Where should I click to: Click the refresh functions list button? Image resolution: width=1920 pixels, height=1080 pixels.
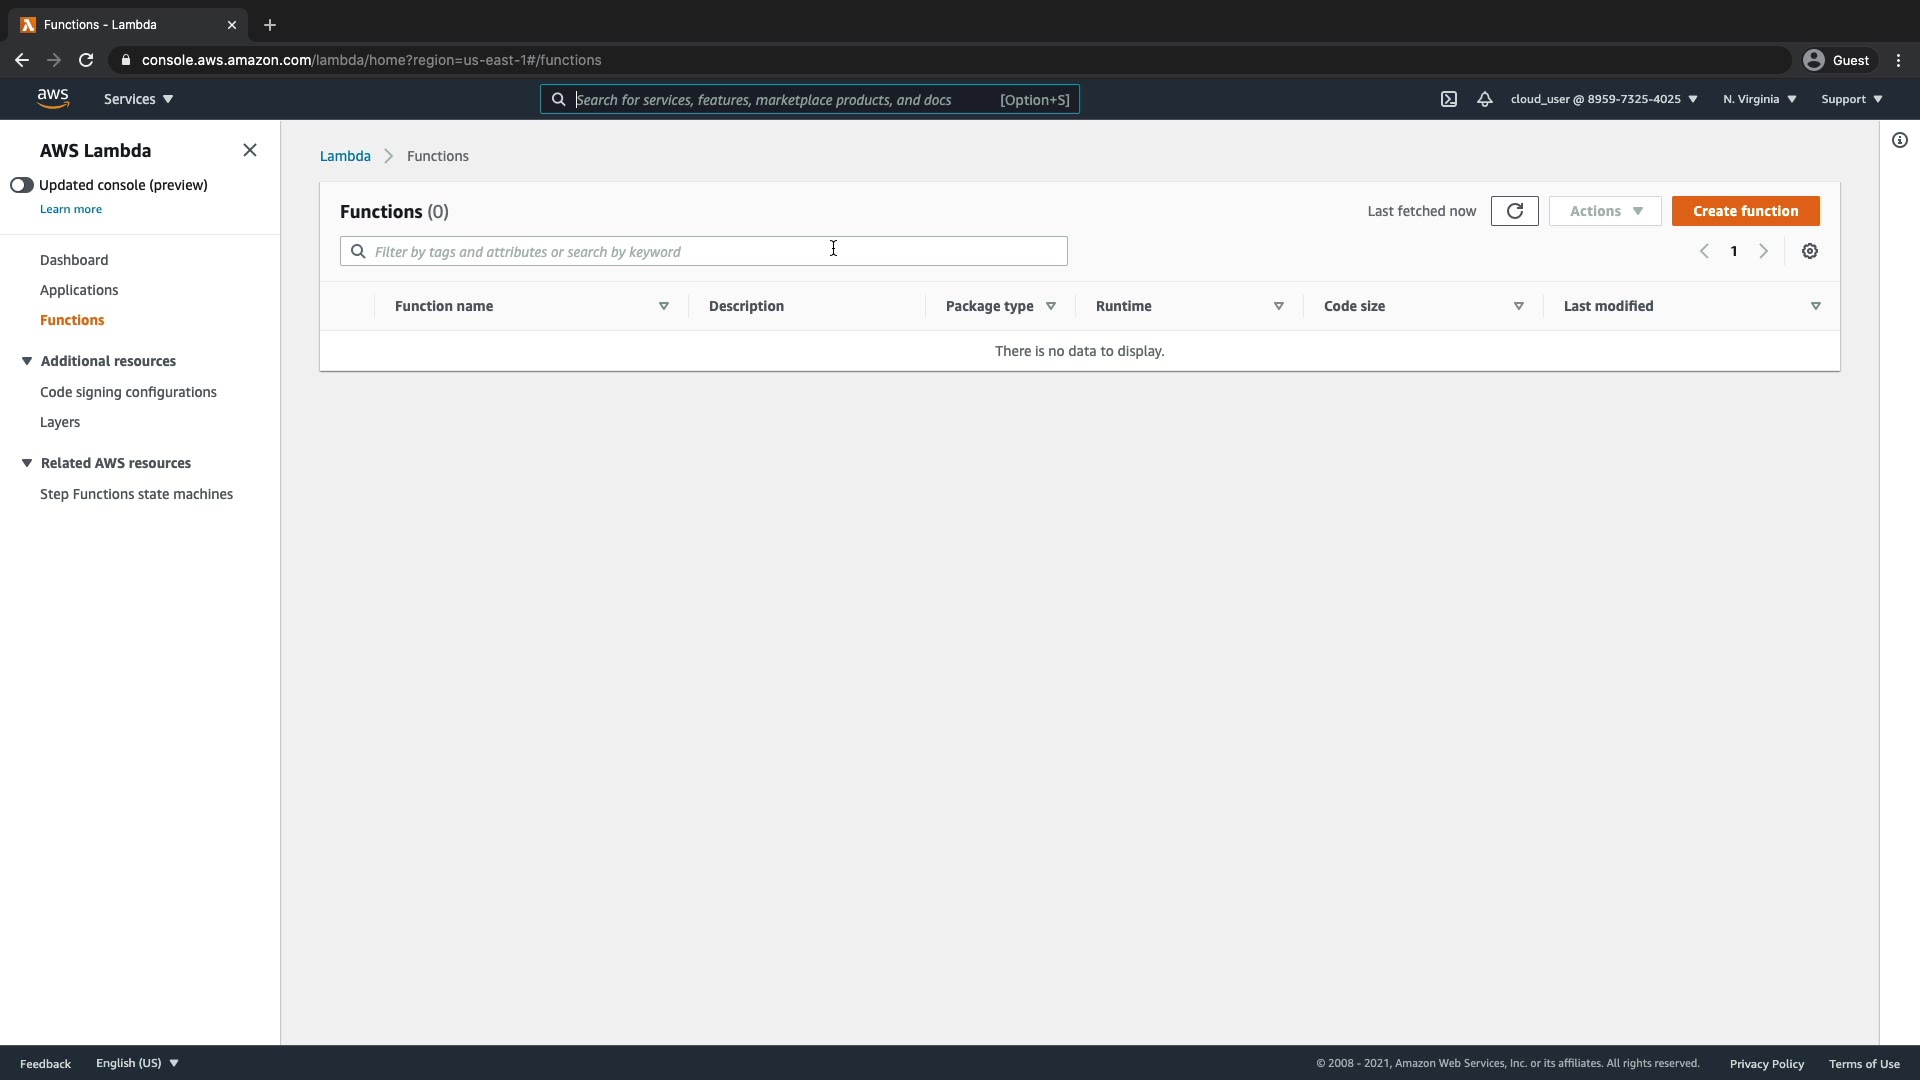1514,211
